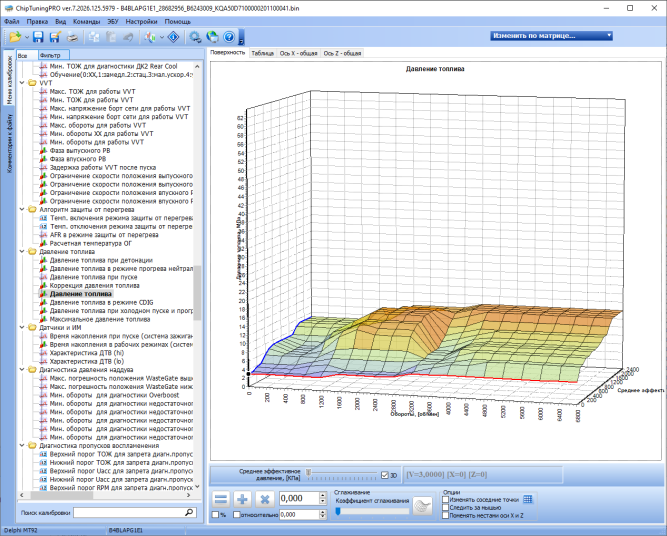Click the 0,000 main value input field
The height and width of the screenshot is (536, 667).
pos(299,498)
